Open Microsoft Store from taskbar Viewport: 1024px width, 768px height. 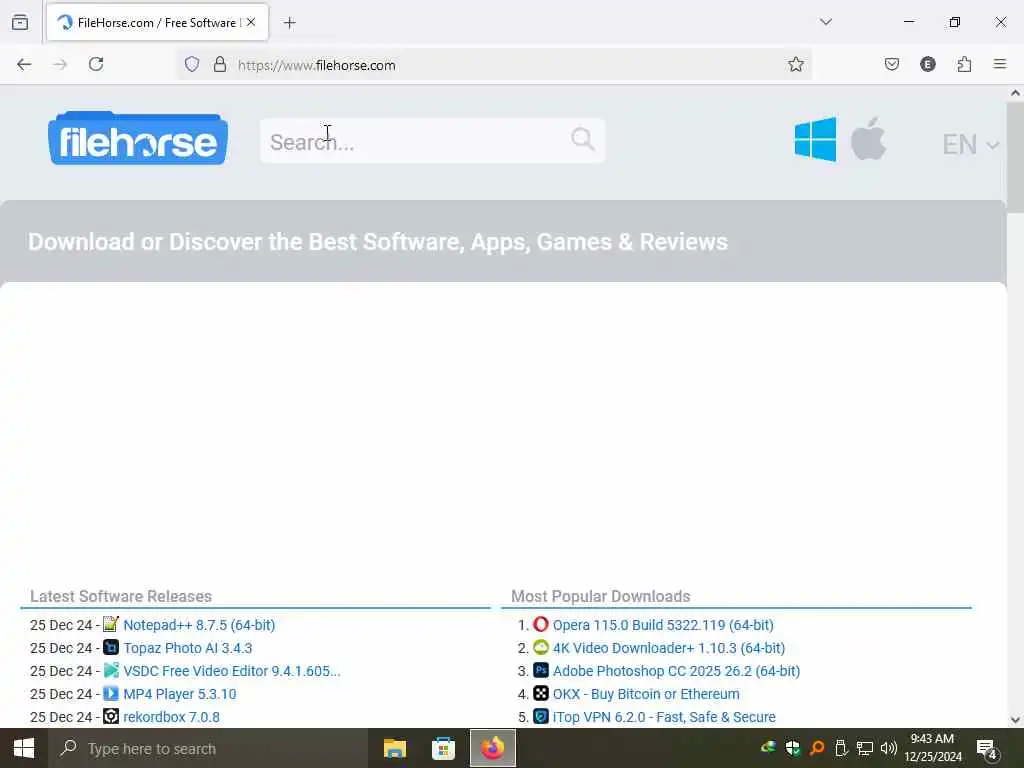point(443,748)
